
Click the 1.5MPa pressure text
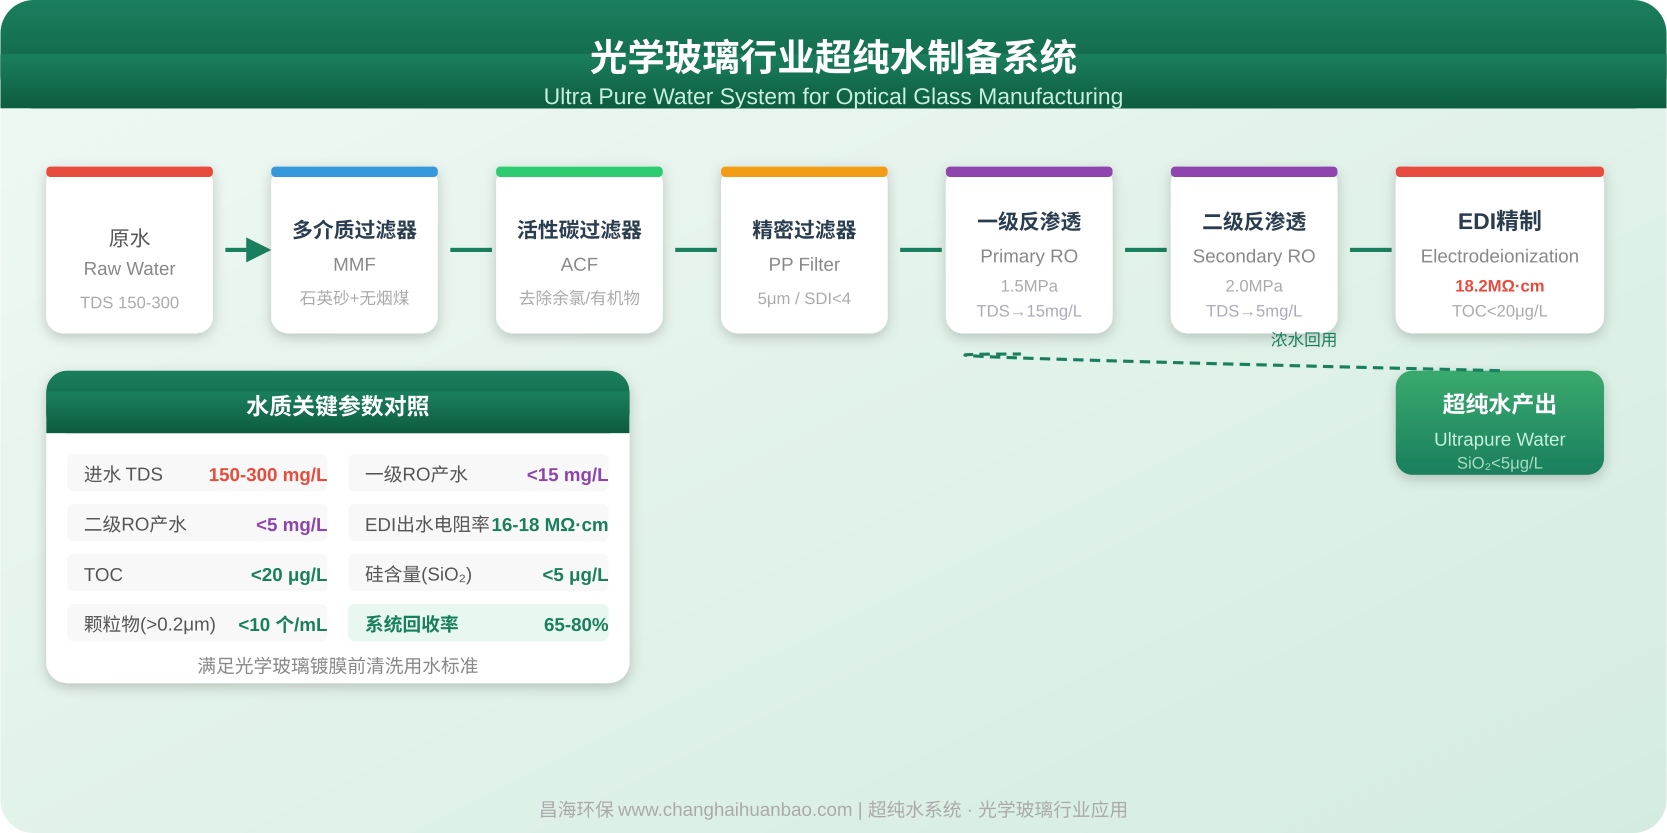pos(1029,286)
